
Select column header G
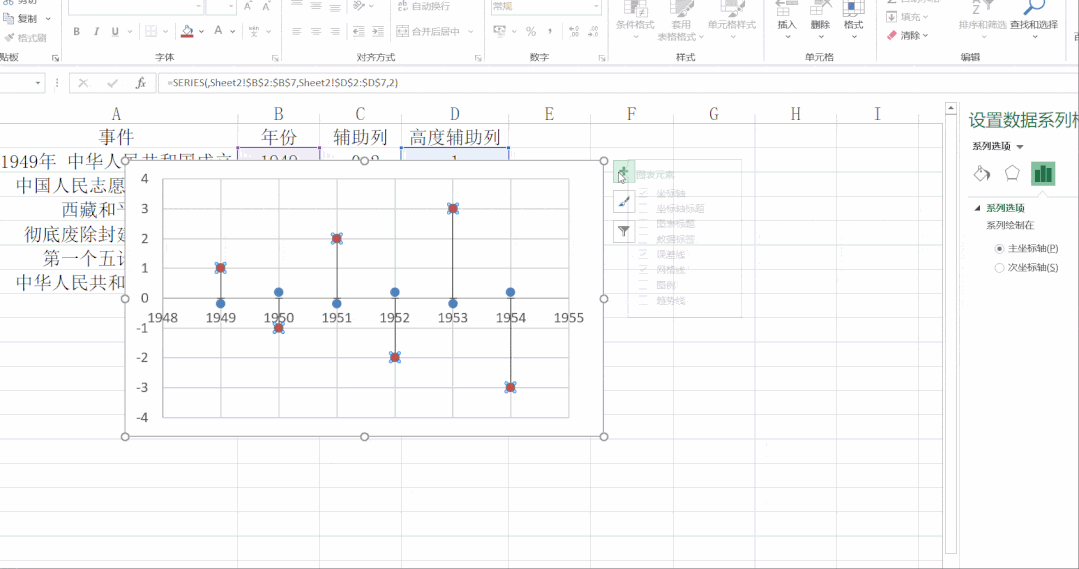[x=714, y=114]
